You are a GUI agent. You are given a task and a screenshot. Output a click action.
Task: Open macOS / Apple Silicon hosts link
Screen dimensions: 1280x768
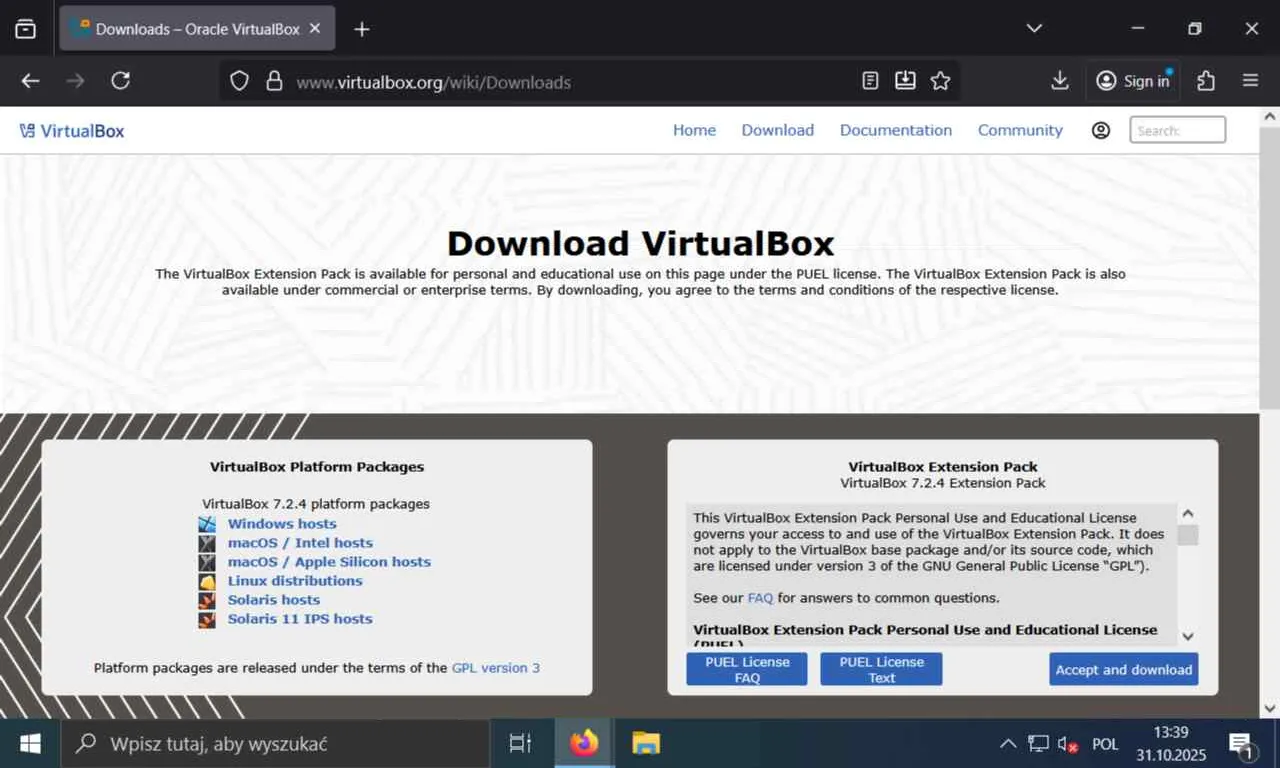(329, 562)
